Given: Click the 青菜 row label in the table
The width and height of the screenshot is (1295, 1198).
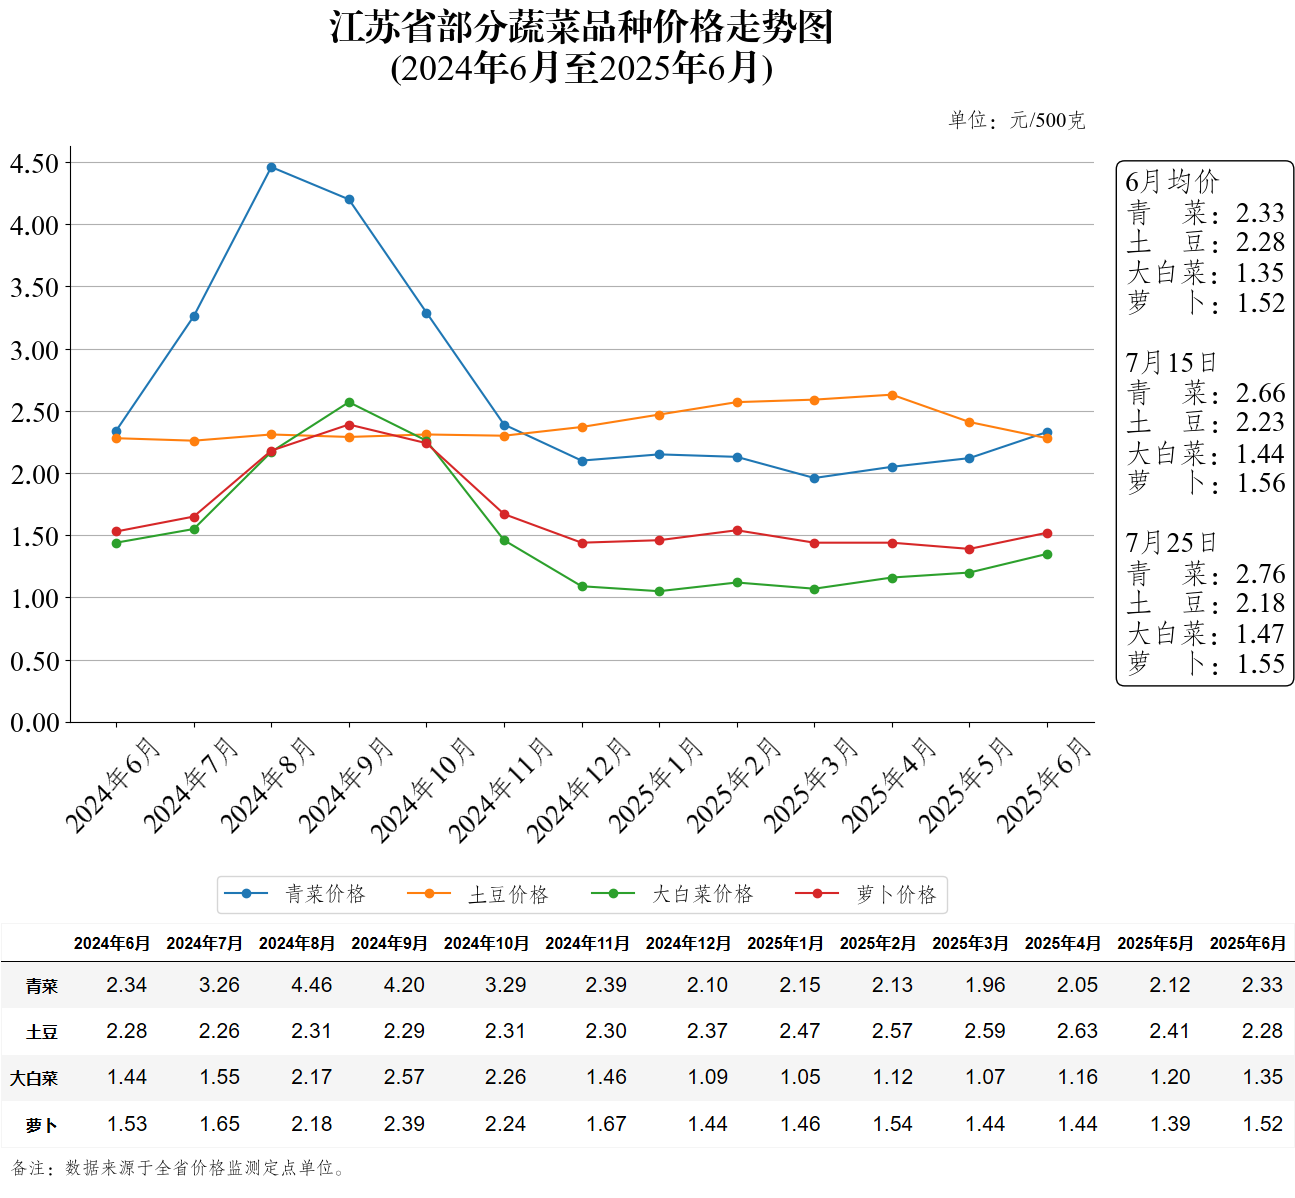Looking at the screenshot, I should coord(42,986).
